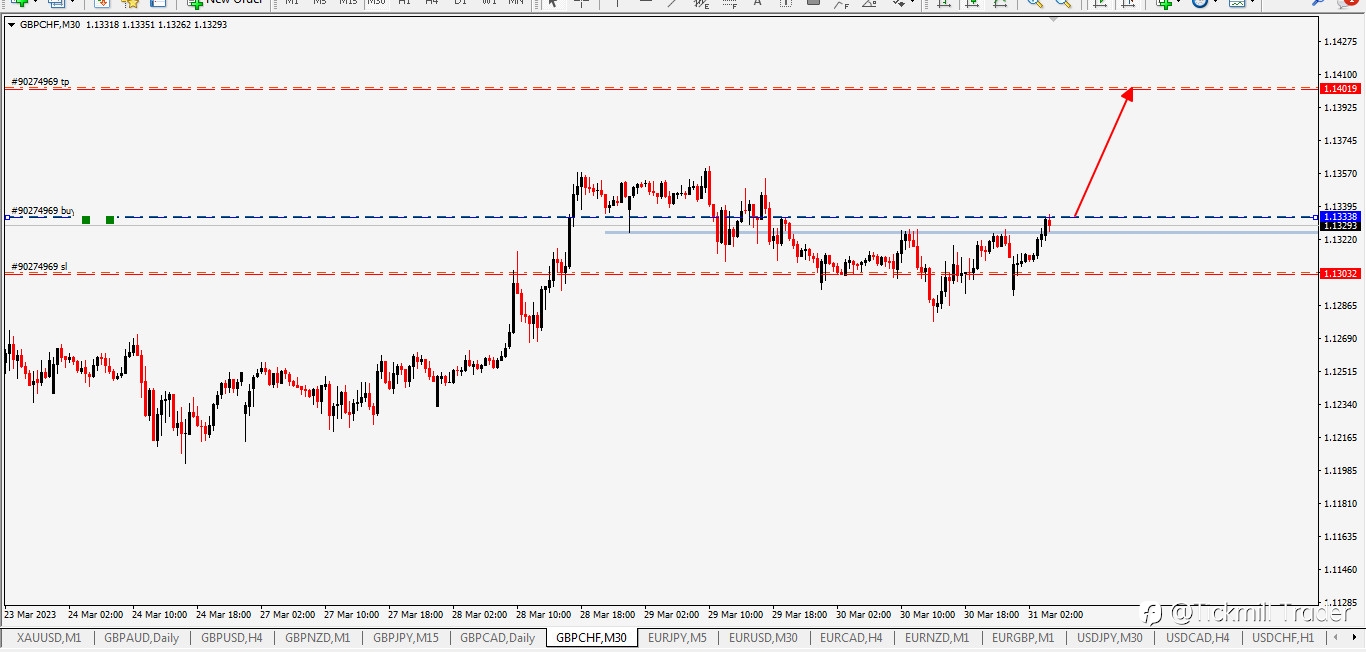Zoom out the chart with magnifier minus
This screenshot has width=1366, height=652.
point(1063,3)
